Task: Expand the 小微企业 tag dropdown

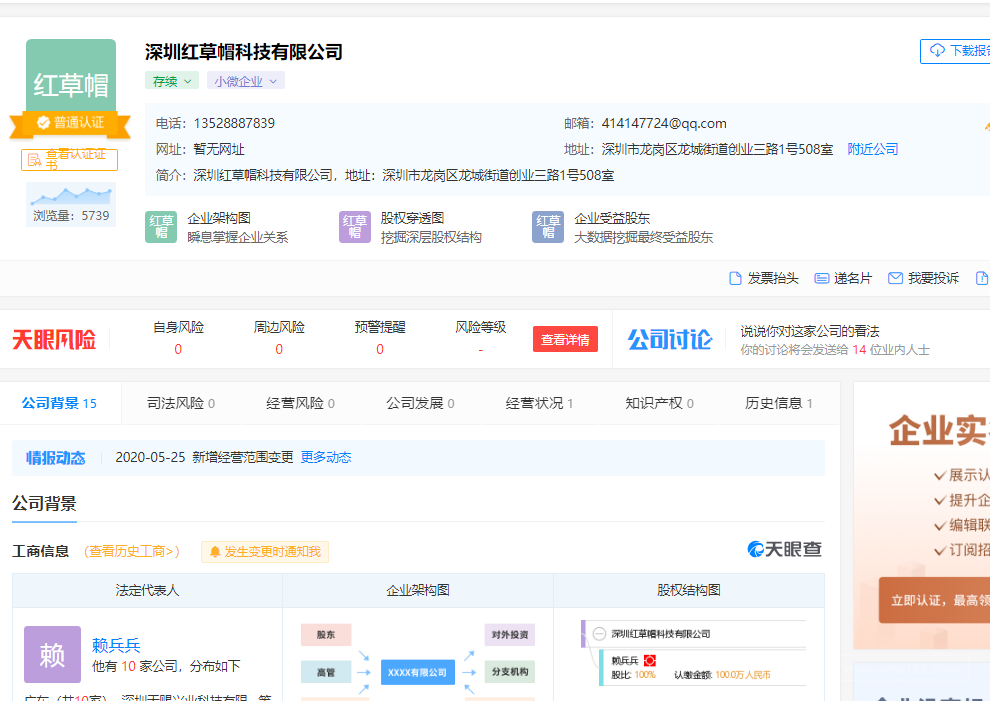Action: [x=245, y=81]
